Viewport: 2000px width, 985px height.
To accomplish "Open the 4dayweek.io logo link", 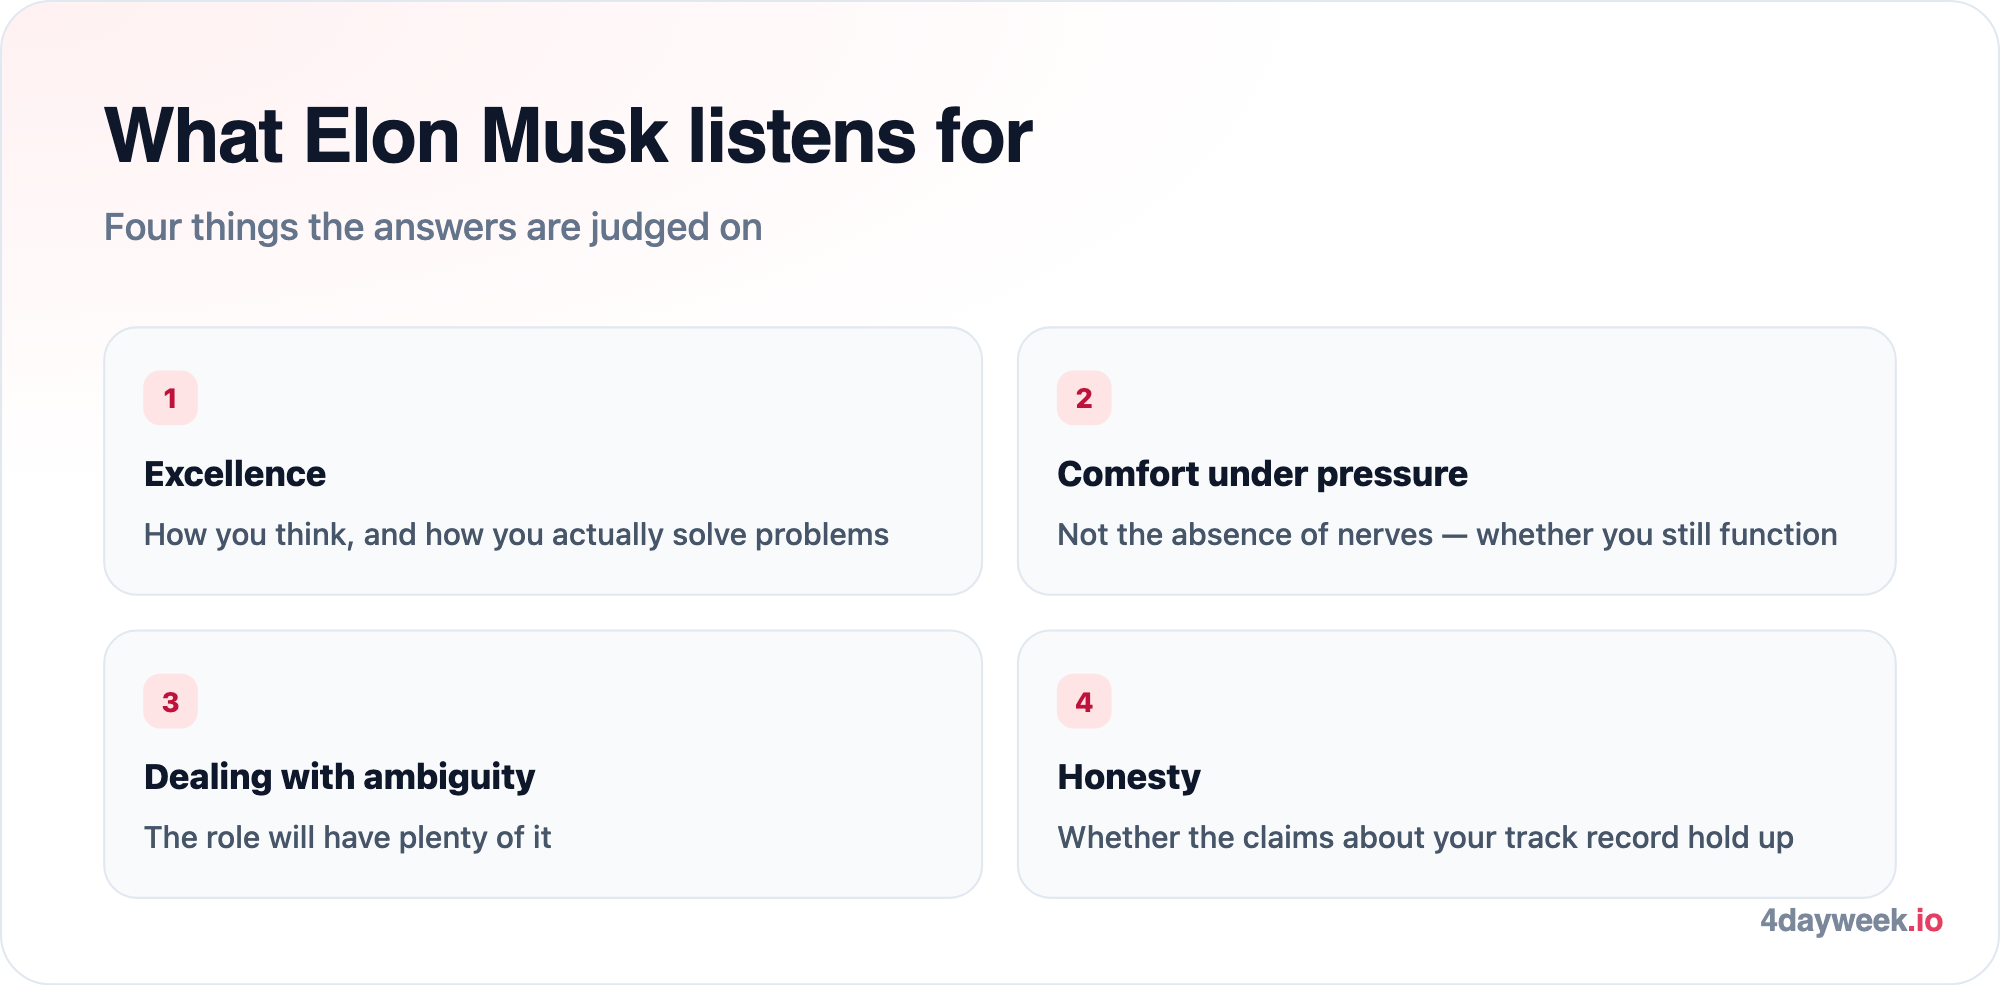I will coord(1851,920).
